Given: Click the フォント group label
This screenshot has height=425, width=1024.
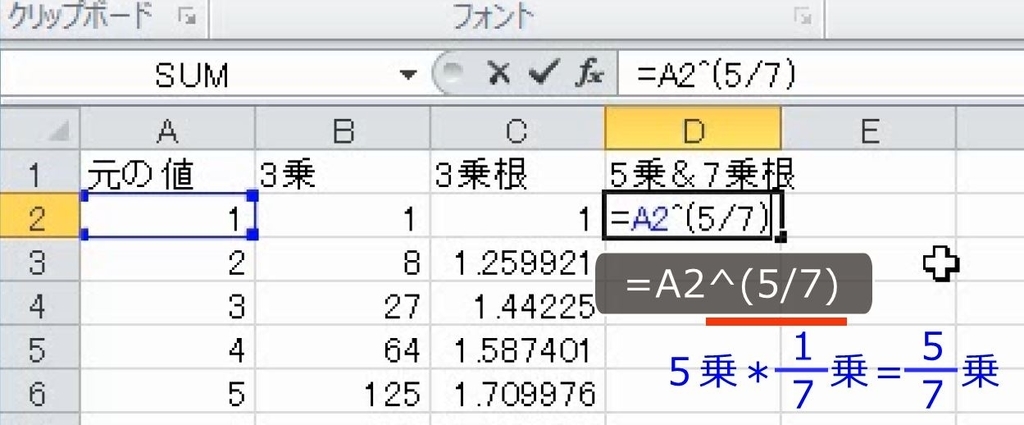Looking at the screenshot, I should (494, 17).
